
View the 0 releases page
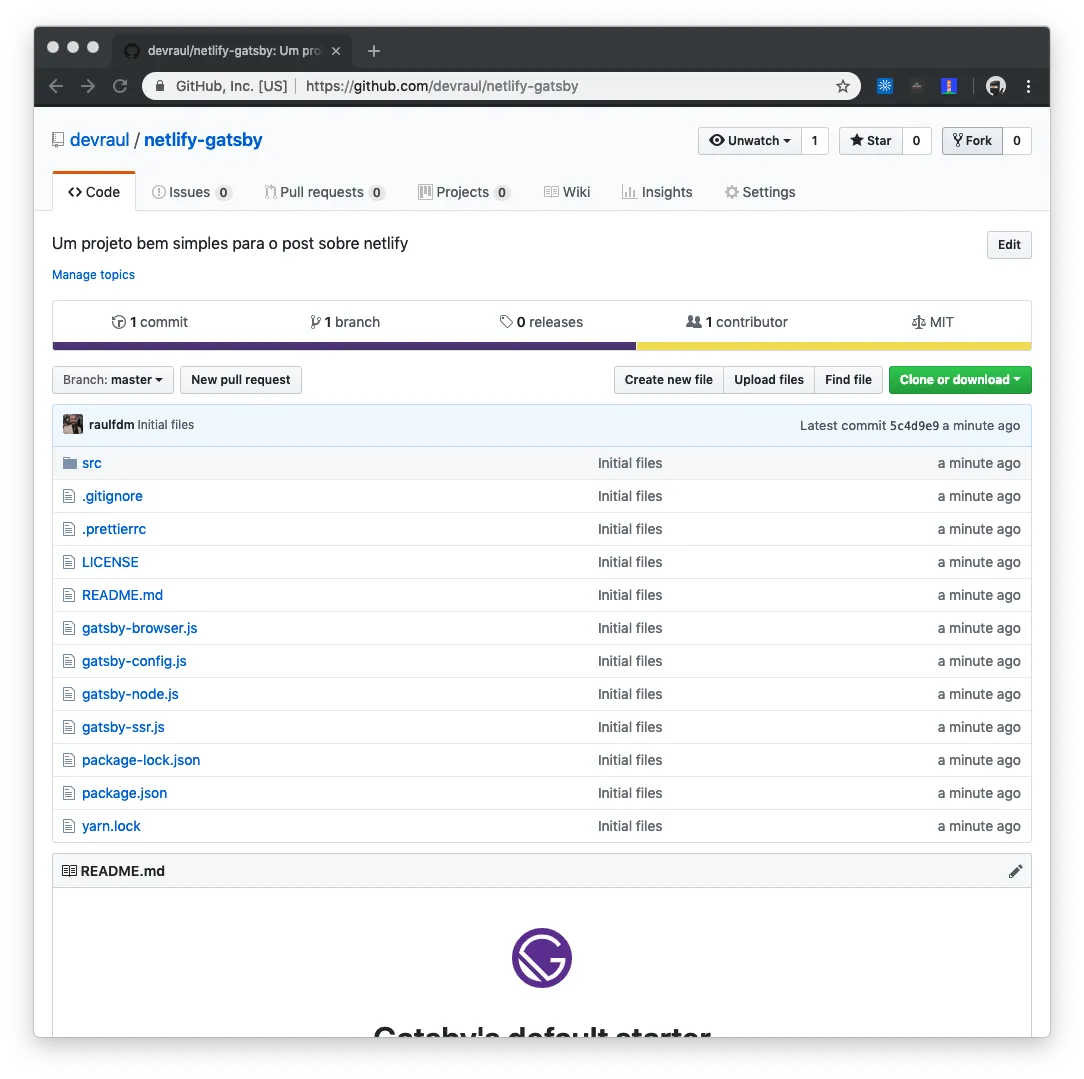(x=541, y=322)
